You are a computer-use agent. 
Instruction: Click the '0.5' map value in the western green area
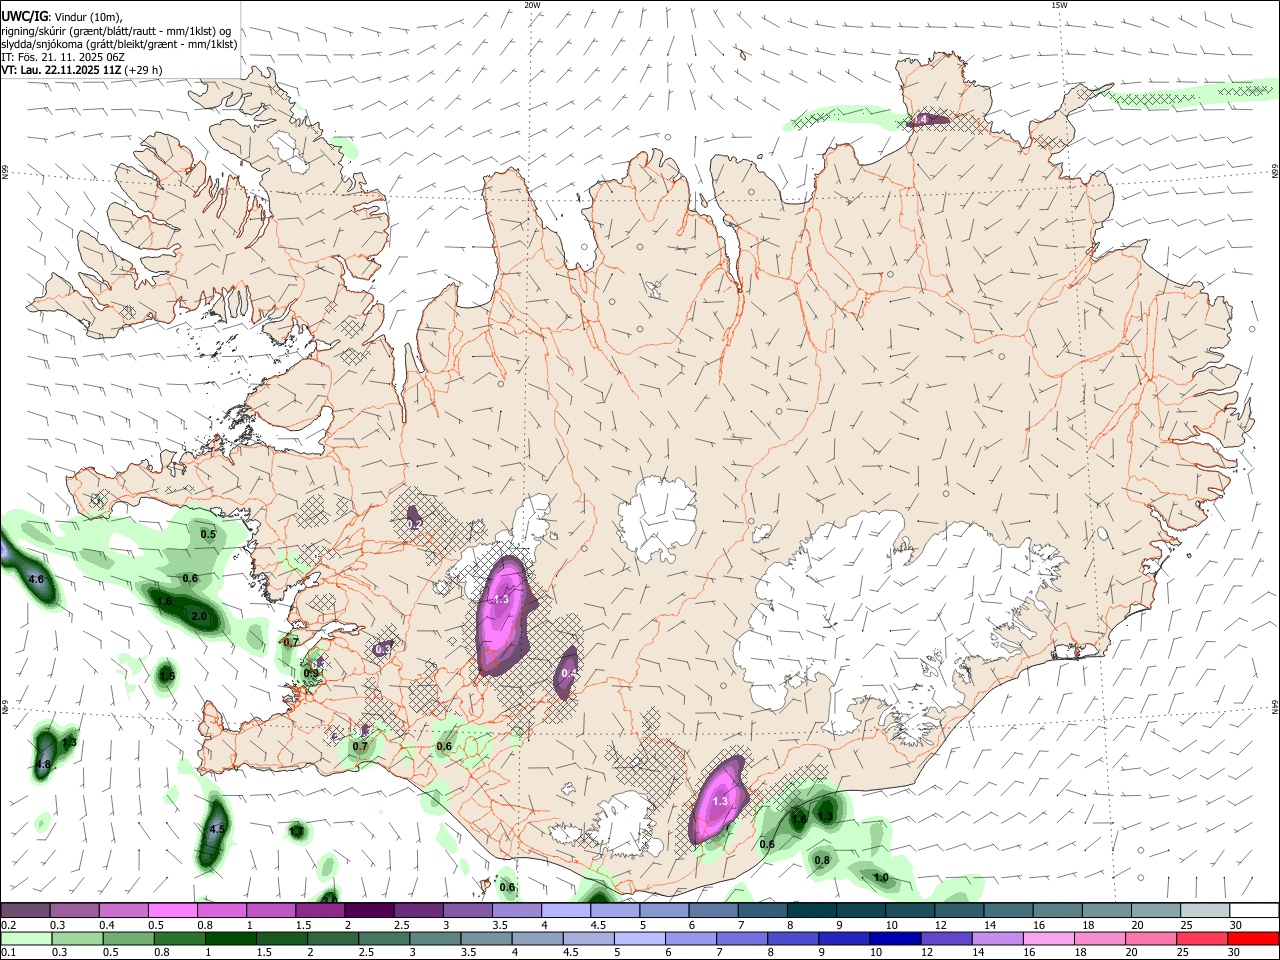click(x=208, y=534)
